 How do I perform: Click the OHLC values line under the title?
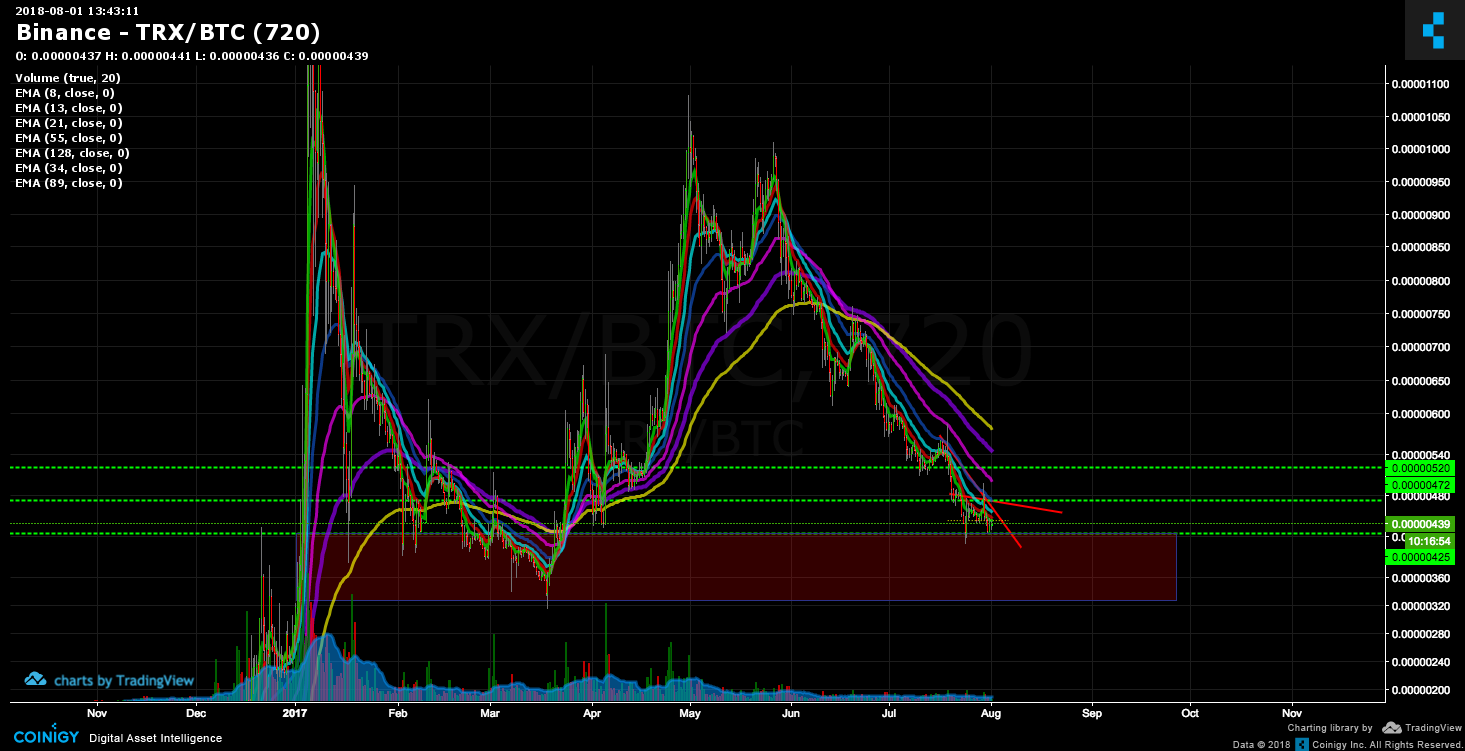(191, 56)
